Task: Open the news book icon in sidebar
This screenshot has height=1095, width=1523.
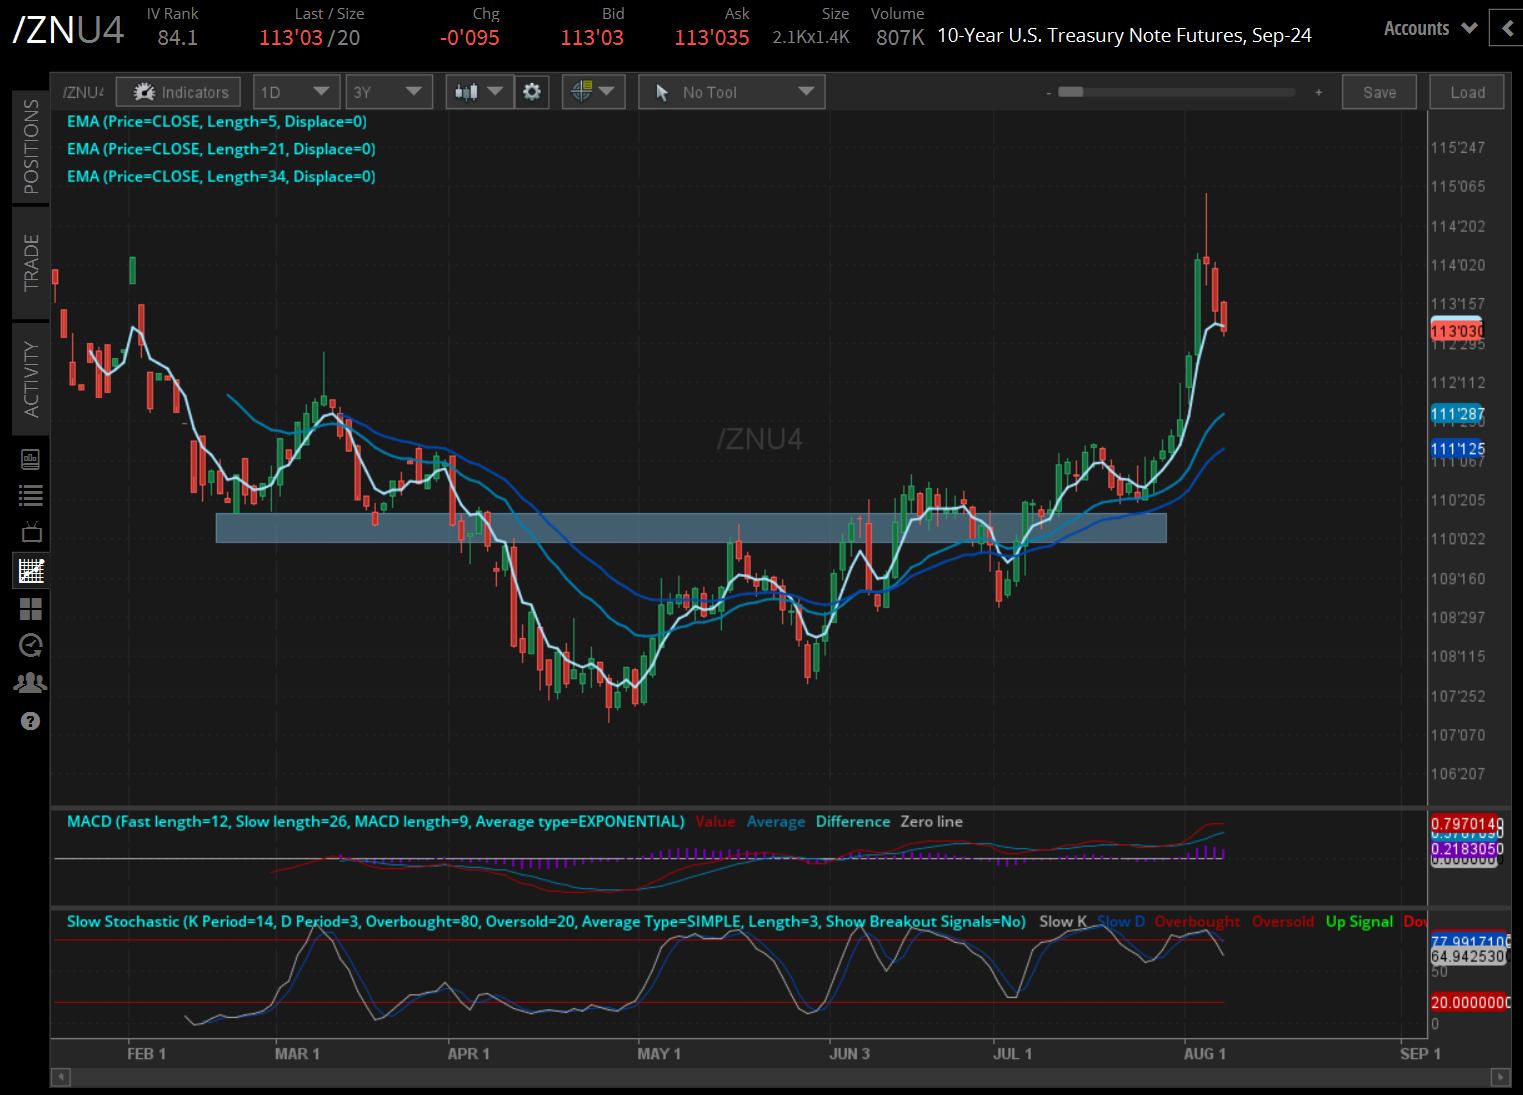Action: (31, 459)
